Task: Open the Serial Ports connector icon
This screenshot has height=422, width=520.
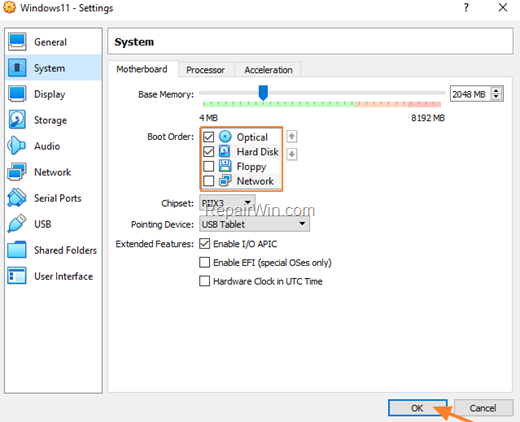Action: click(x=17, y=197)
